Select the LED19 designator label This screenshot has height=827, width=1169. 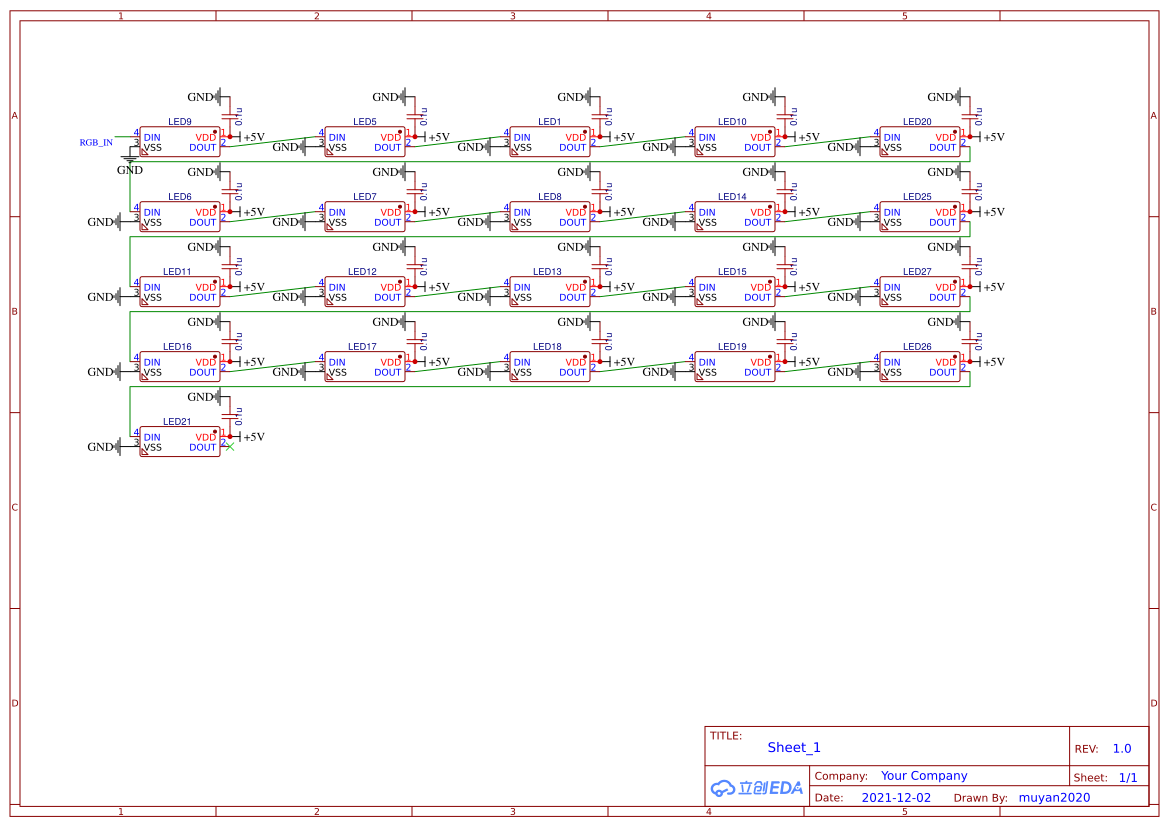732,347
